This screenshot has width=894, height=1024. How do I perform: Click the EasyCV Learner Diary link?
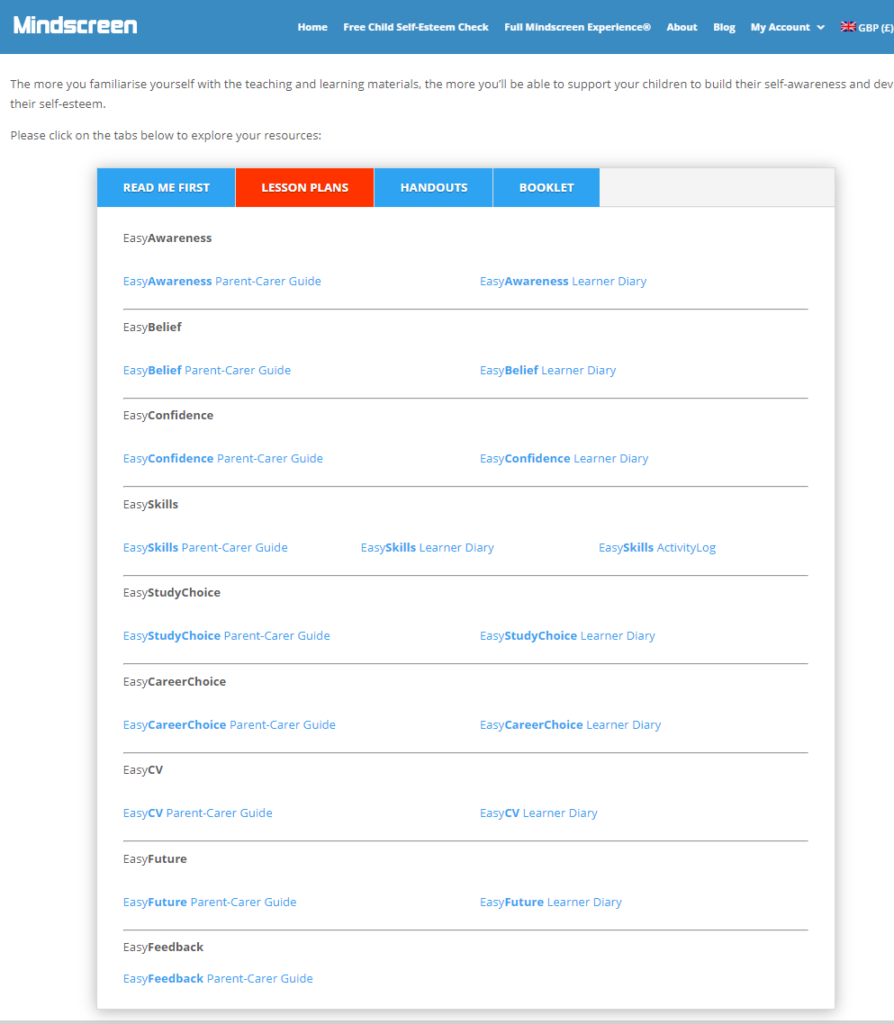point(538,813)
